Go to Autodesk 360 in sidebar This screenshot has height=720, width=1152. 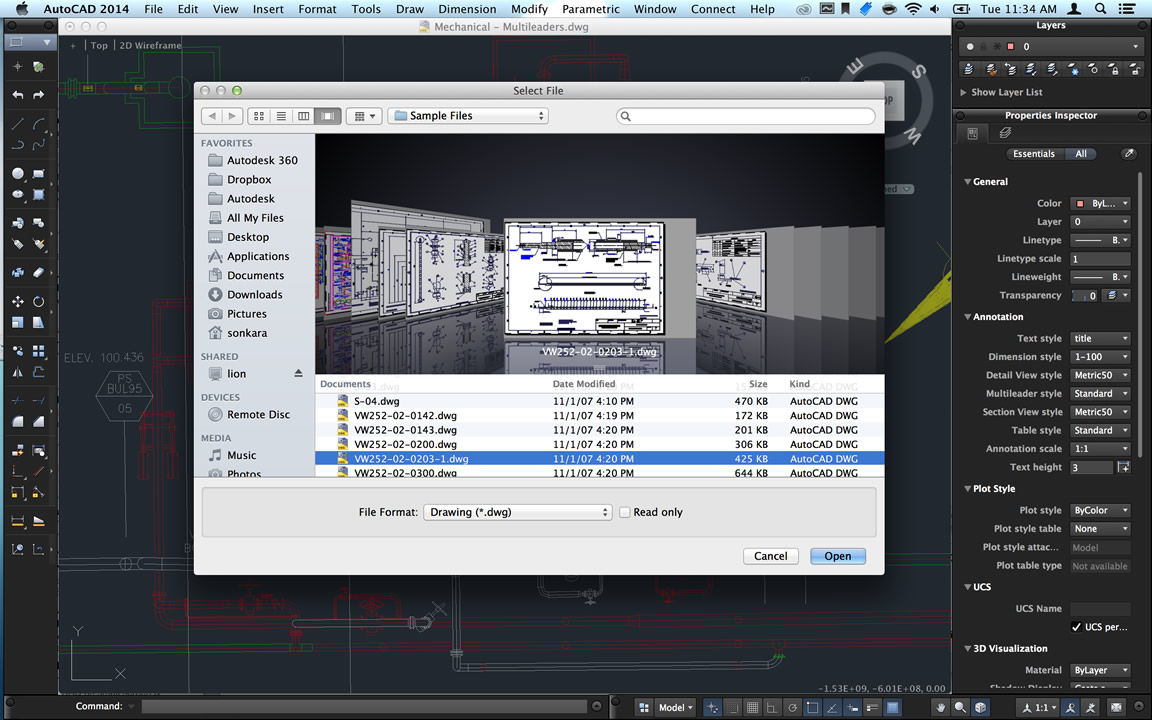262,160
